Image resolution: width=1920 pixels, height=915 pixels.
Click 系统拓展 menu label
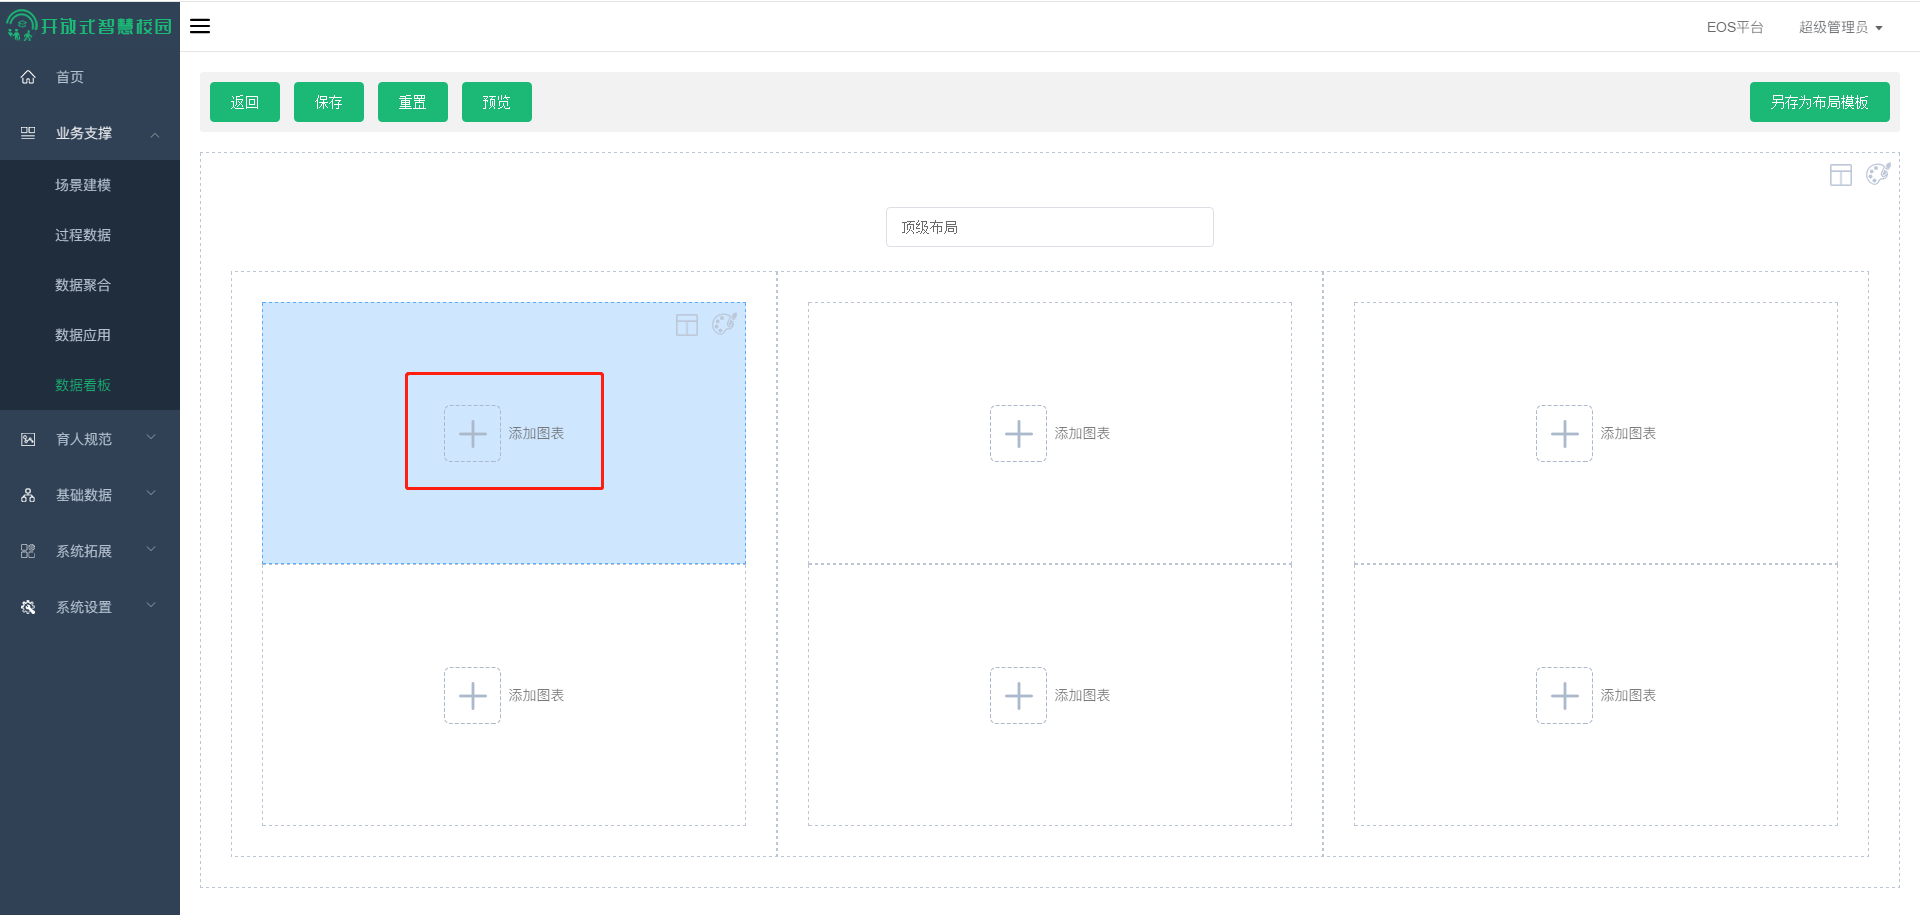84,551
